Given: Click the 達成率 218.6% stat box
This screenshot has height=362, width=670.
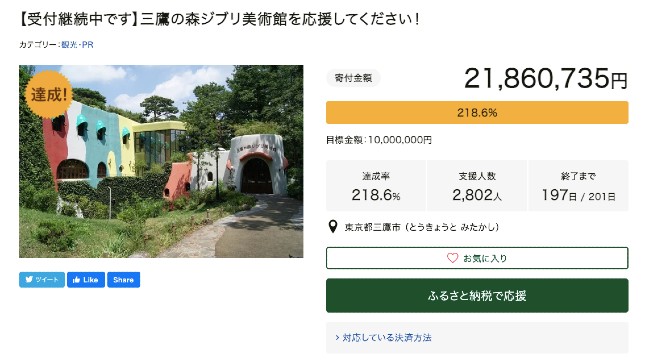Looking at the screenshot, I should [x=376, y=186].
